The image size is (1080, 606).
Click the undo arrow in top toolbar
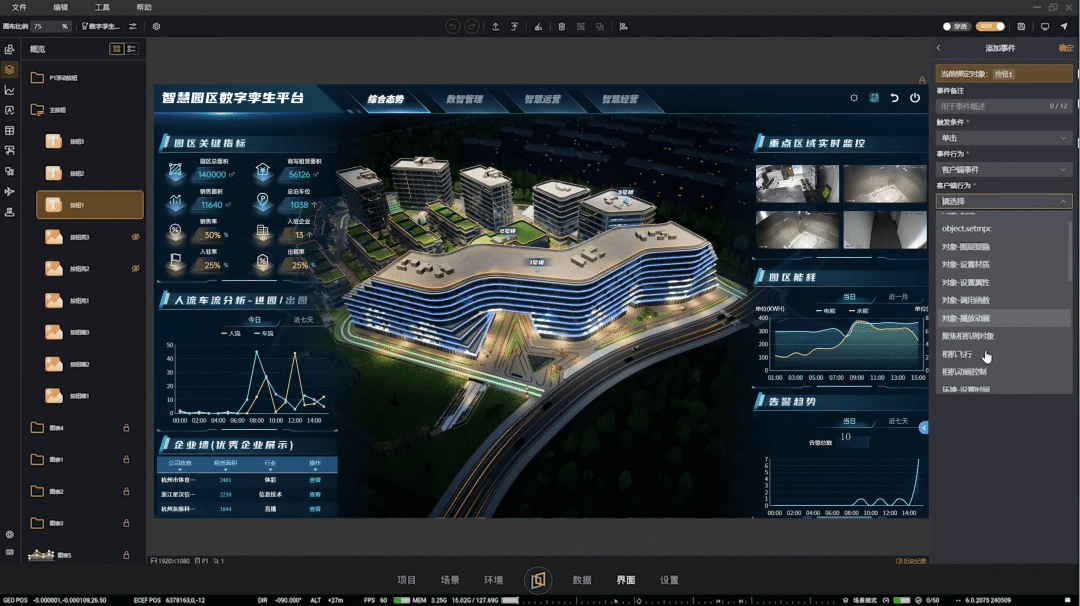coord(452,26)
